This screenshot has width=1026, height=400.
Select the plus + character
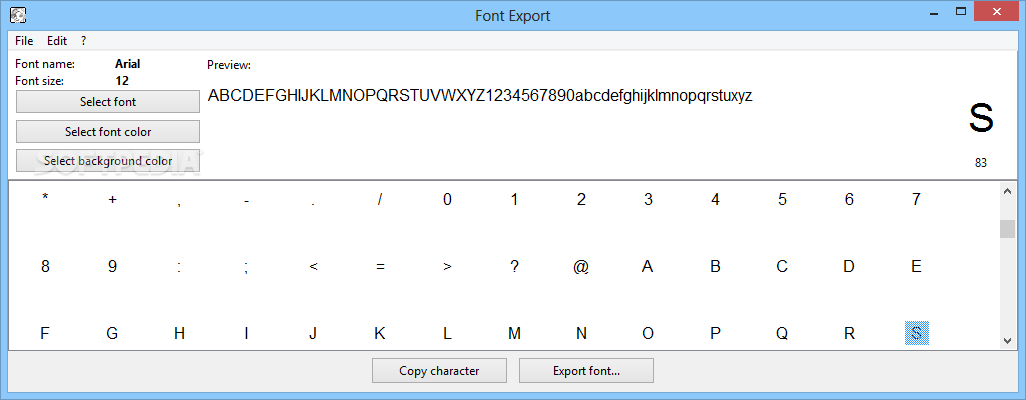(112, 200)
